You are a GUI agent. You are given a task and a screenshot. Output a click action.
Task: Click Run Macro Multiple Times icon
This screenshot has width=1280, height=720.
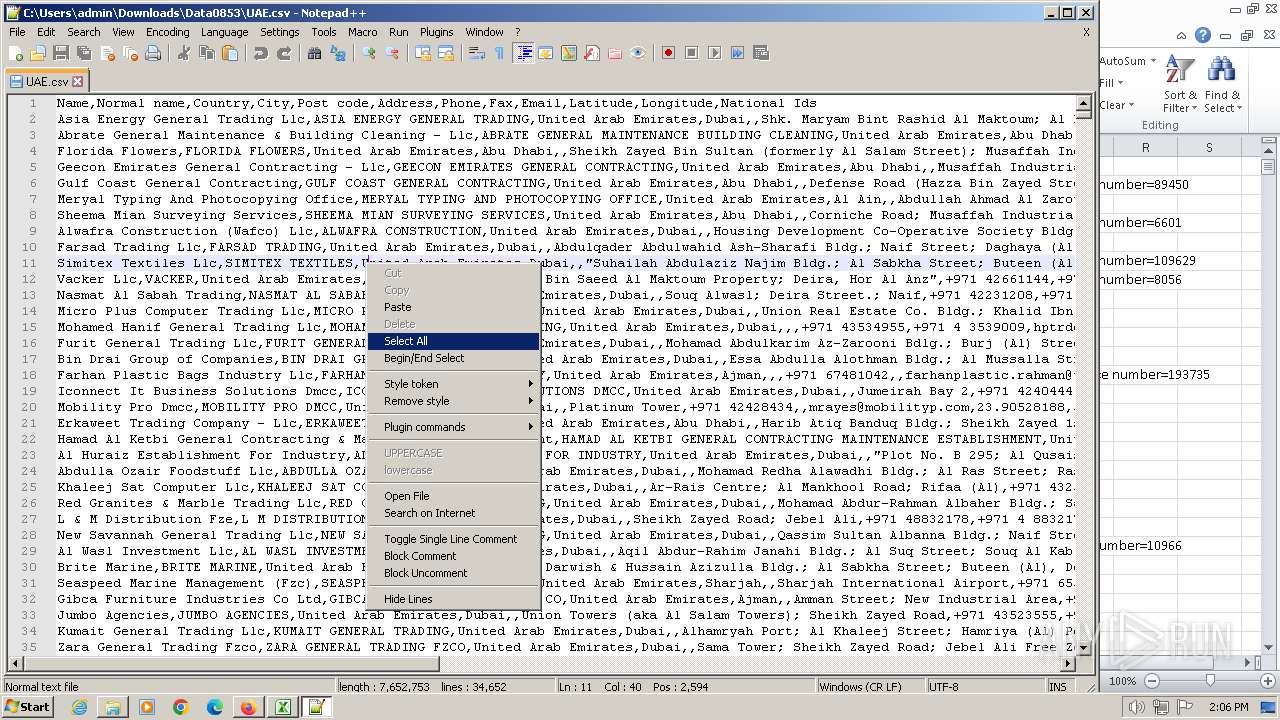tap(737, 53)
